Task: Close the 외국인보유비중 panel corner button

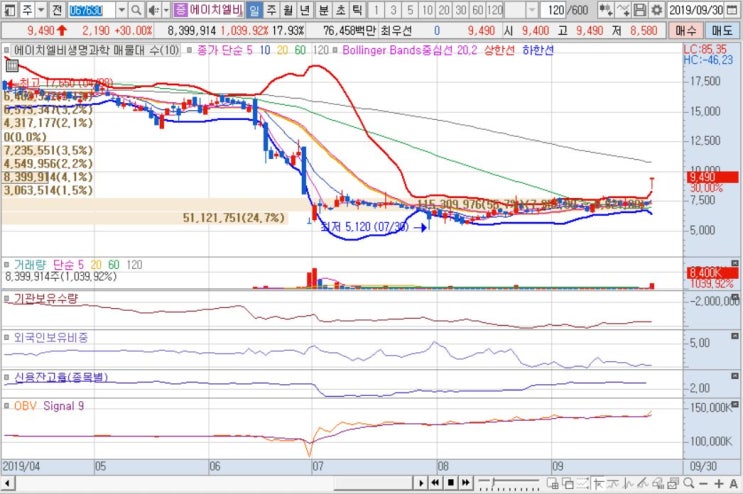Action: click(x=734, y=336)
